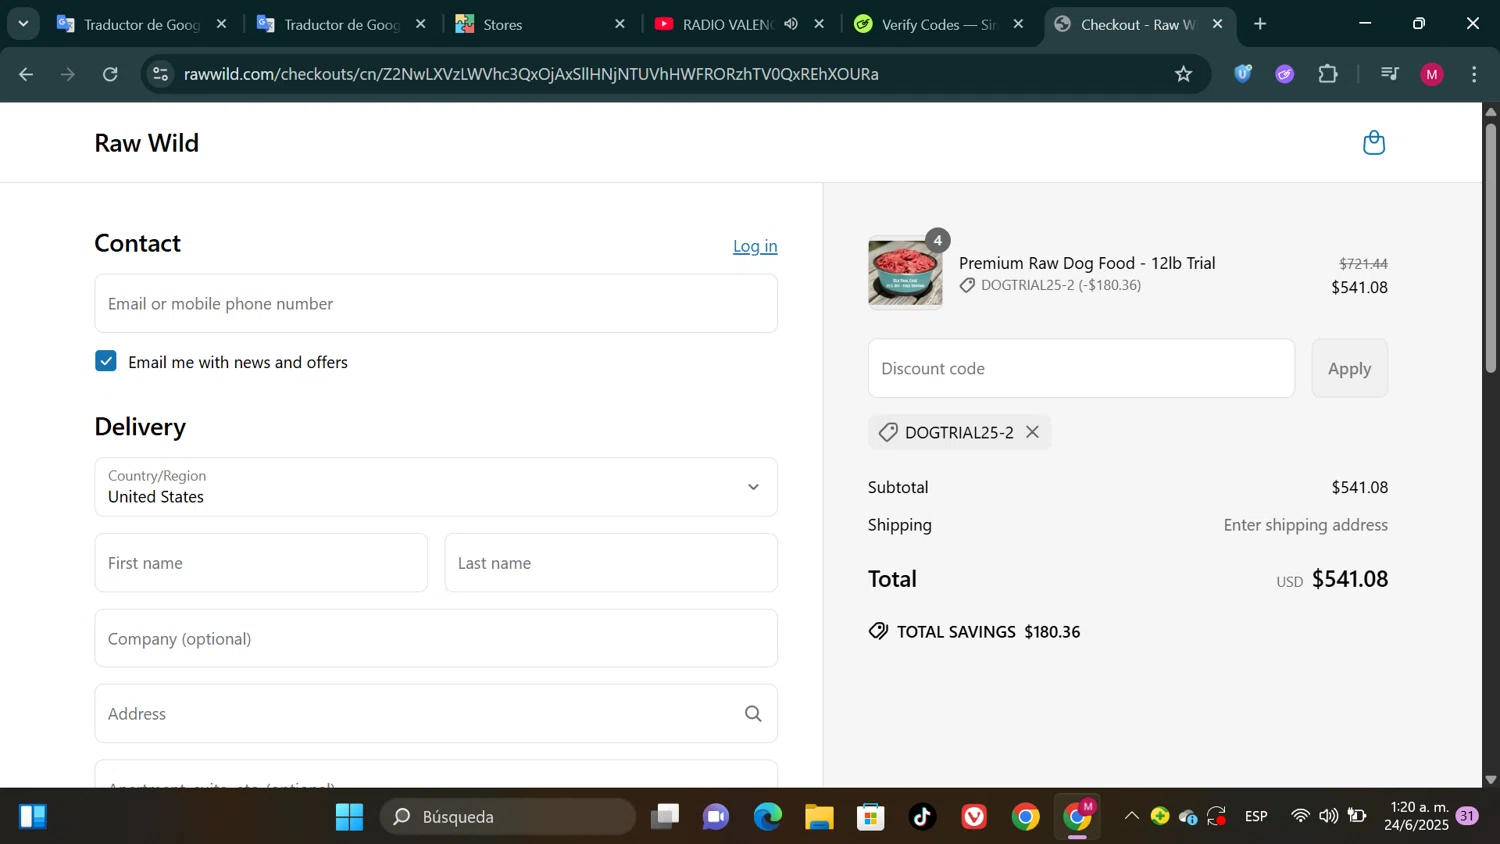
Task: Click the Apply discount button
Action: coord(1349,368)
